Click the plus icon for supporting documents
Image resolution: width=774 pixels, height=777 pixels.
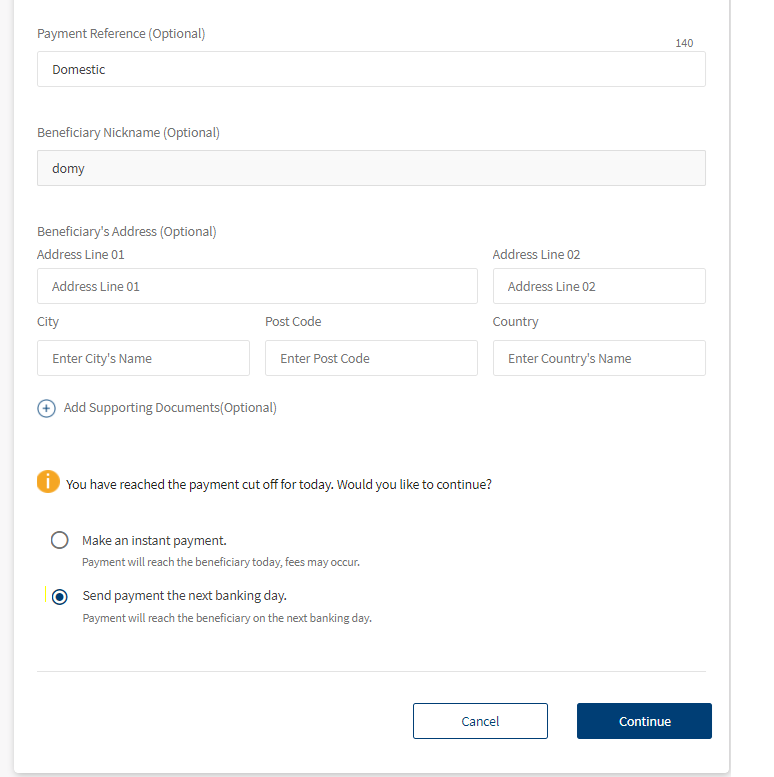pos(46,408)
